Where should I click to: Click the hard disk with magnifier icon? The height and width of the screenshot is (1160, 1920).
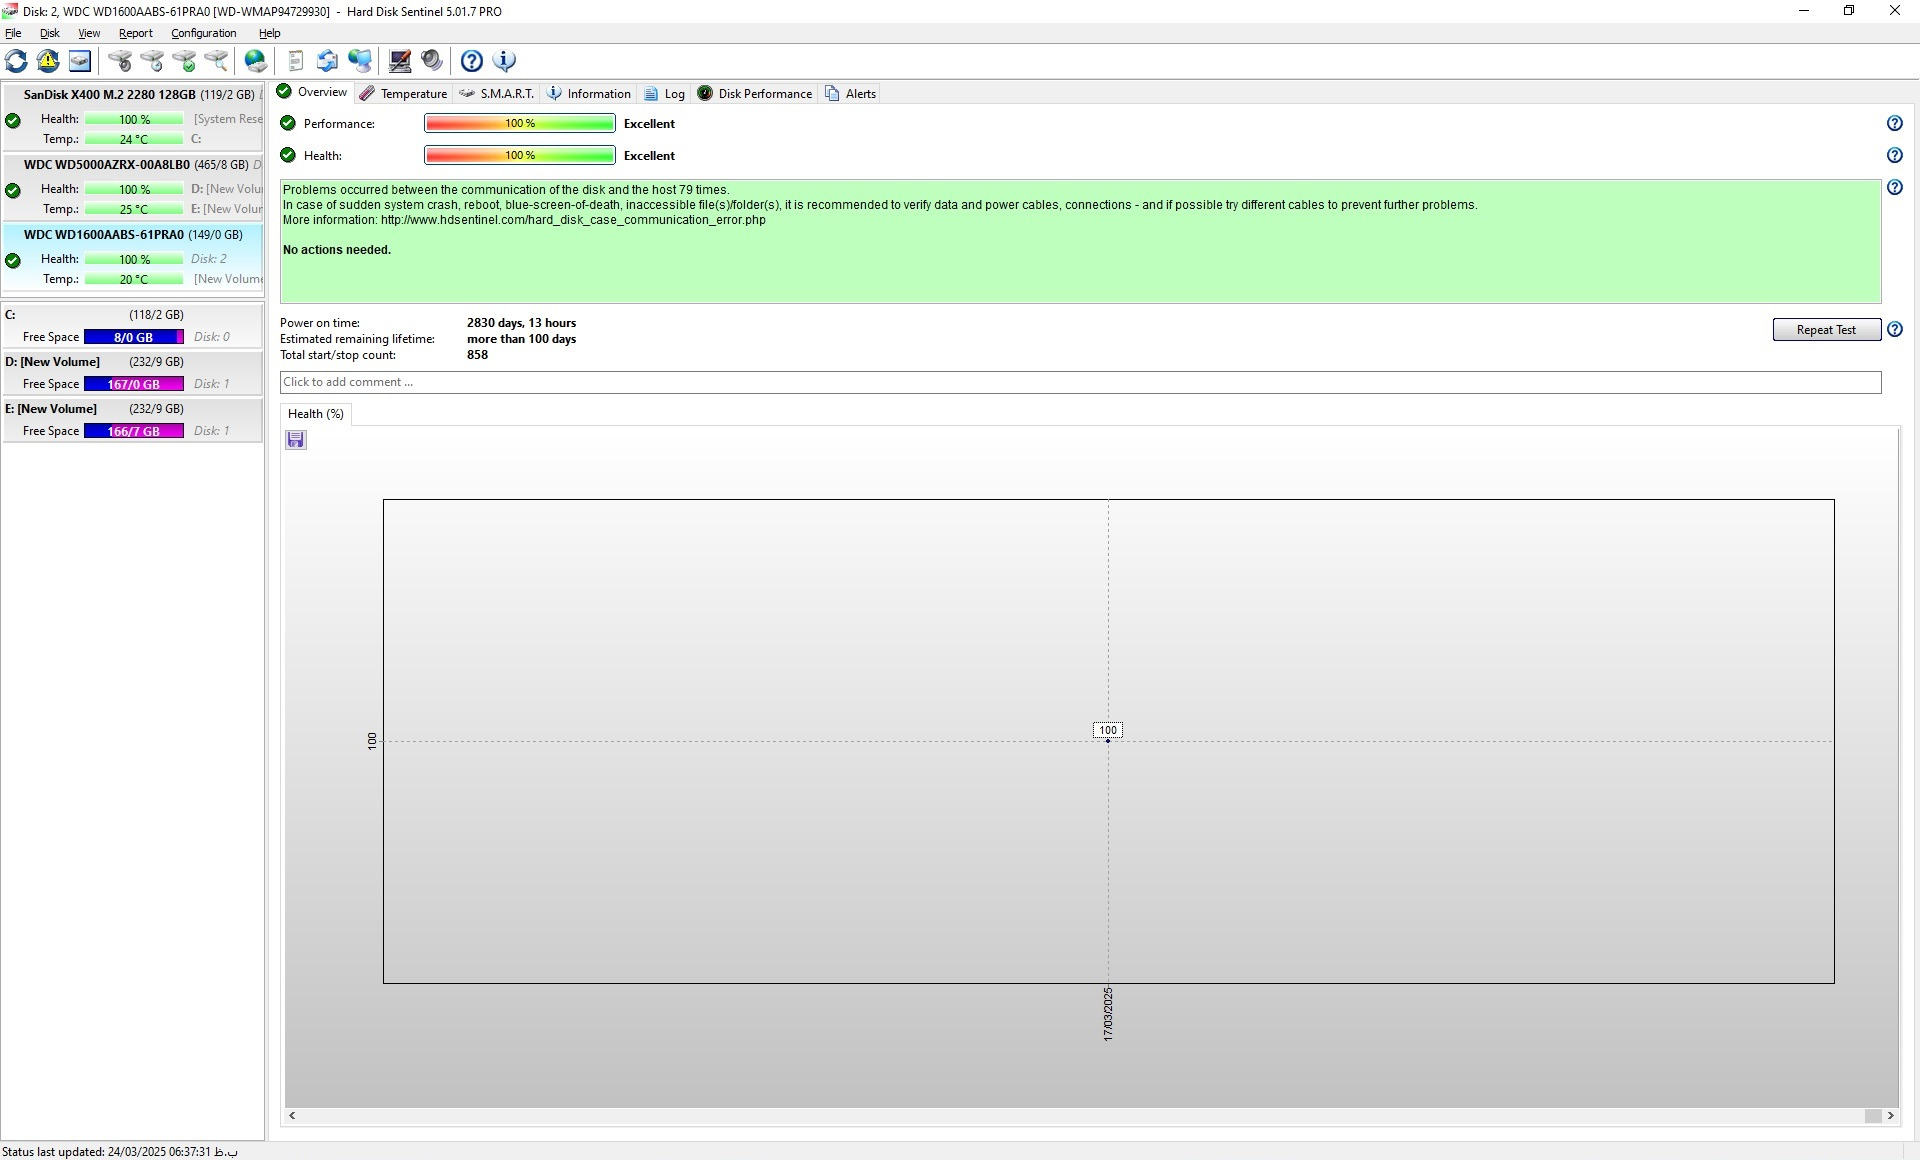pos(216,61)
